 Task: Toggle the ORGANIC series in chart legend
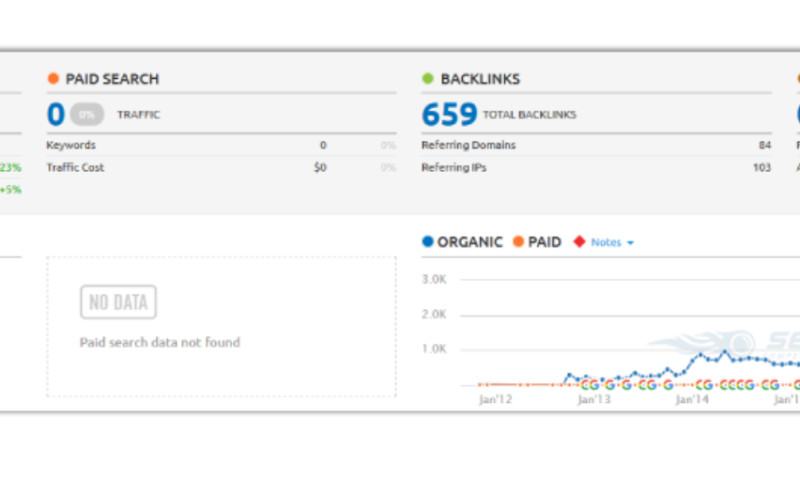coord(462,242)
